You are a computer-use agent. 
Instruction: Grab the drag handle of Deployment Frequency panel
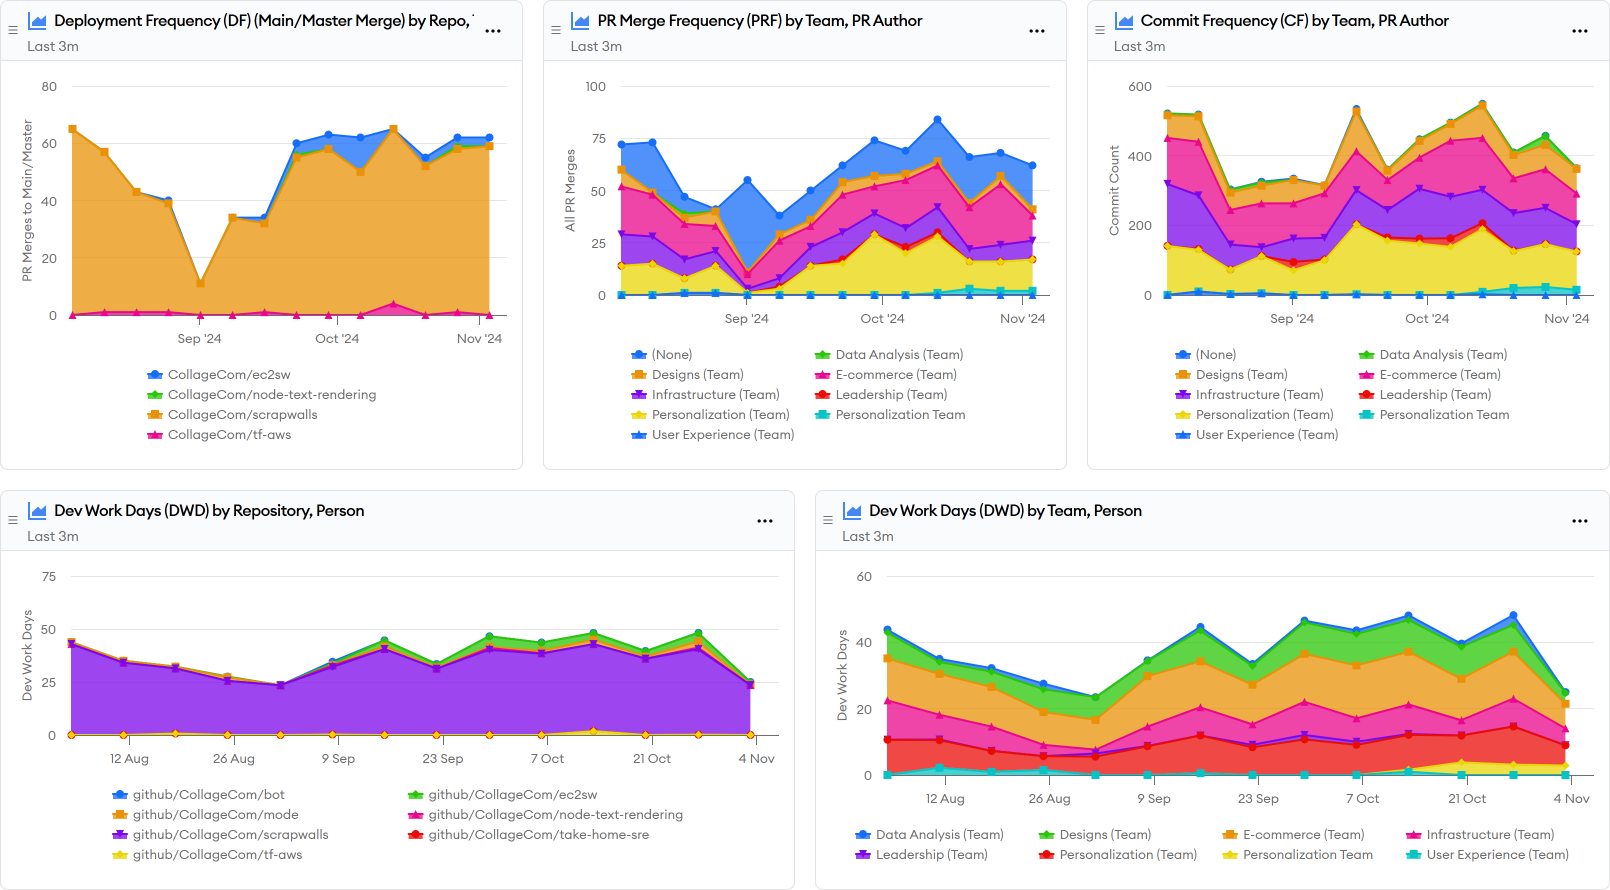click(x=13, y=31)
